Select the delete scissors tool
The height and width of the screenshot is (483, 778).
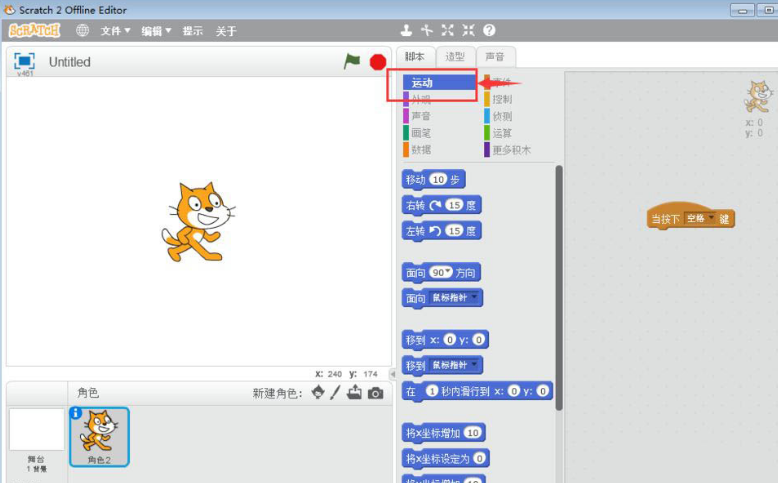coord(427,30)
